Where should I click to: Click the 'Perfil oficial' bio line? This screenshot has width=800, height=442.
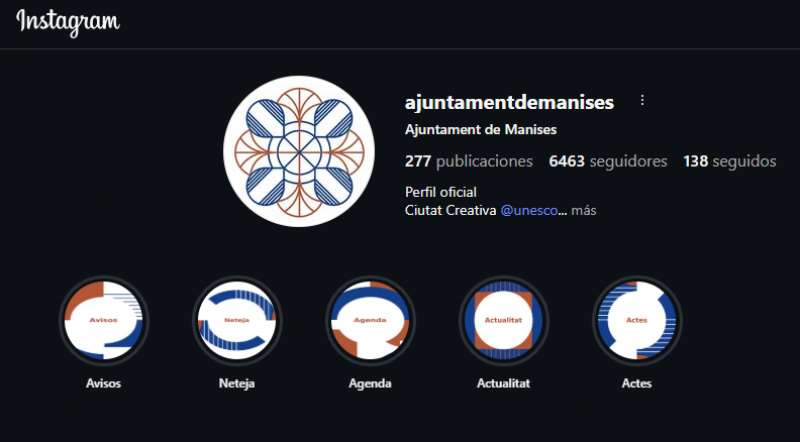[x=441, y=192]
